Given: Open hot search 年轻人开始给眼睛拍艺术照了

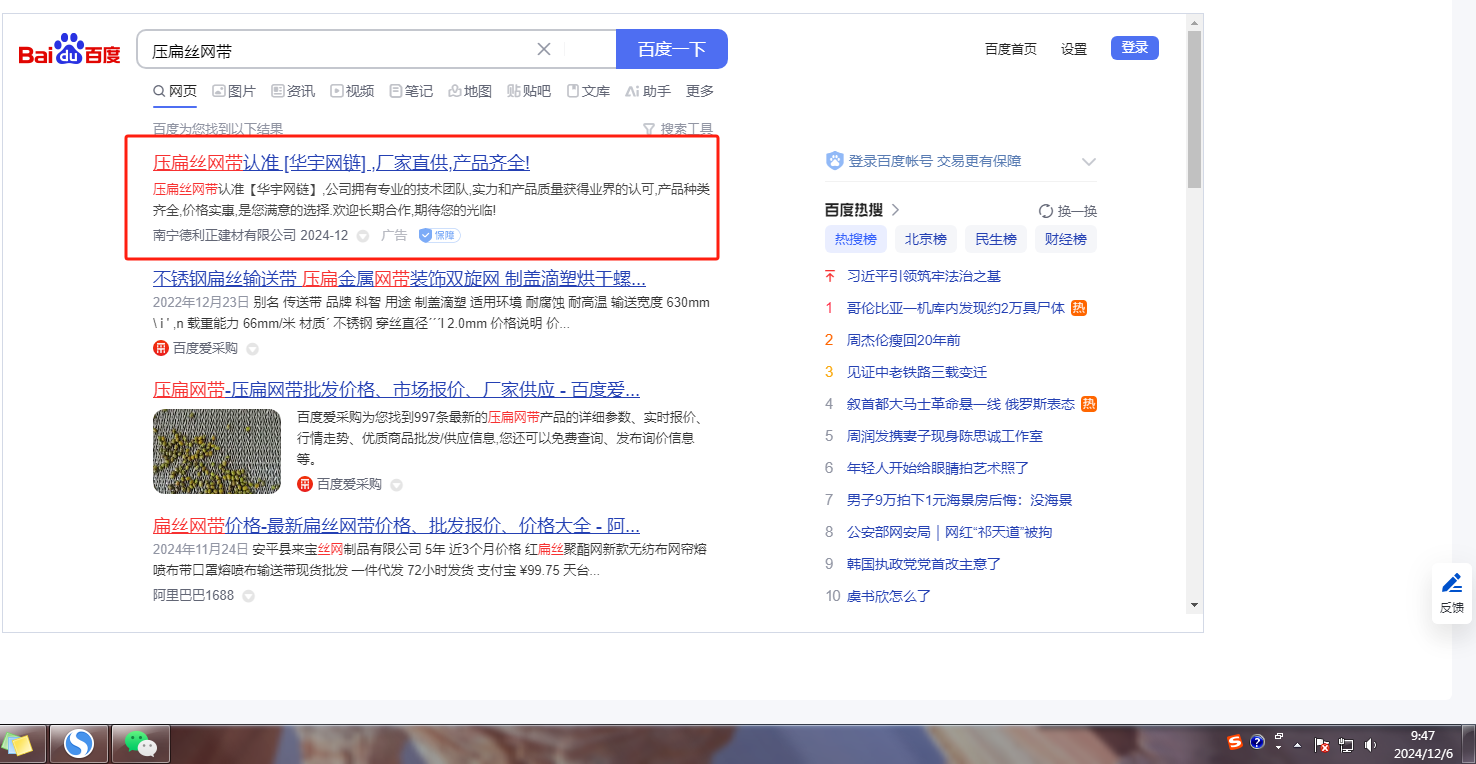Looking at the screenshot, I should coord(938,468).
